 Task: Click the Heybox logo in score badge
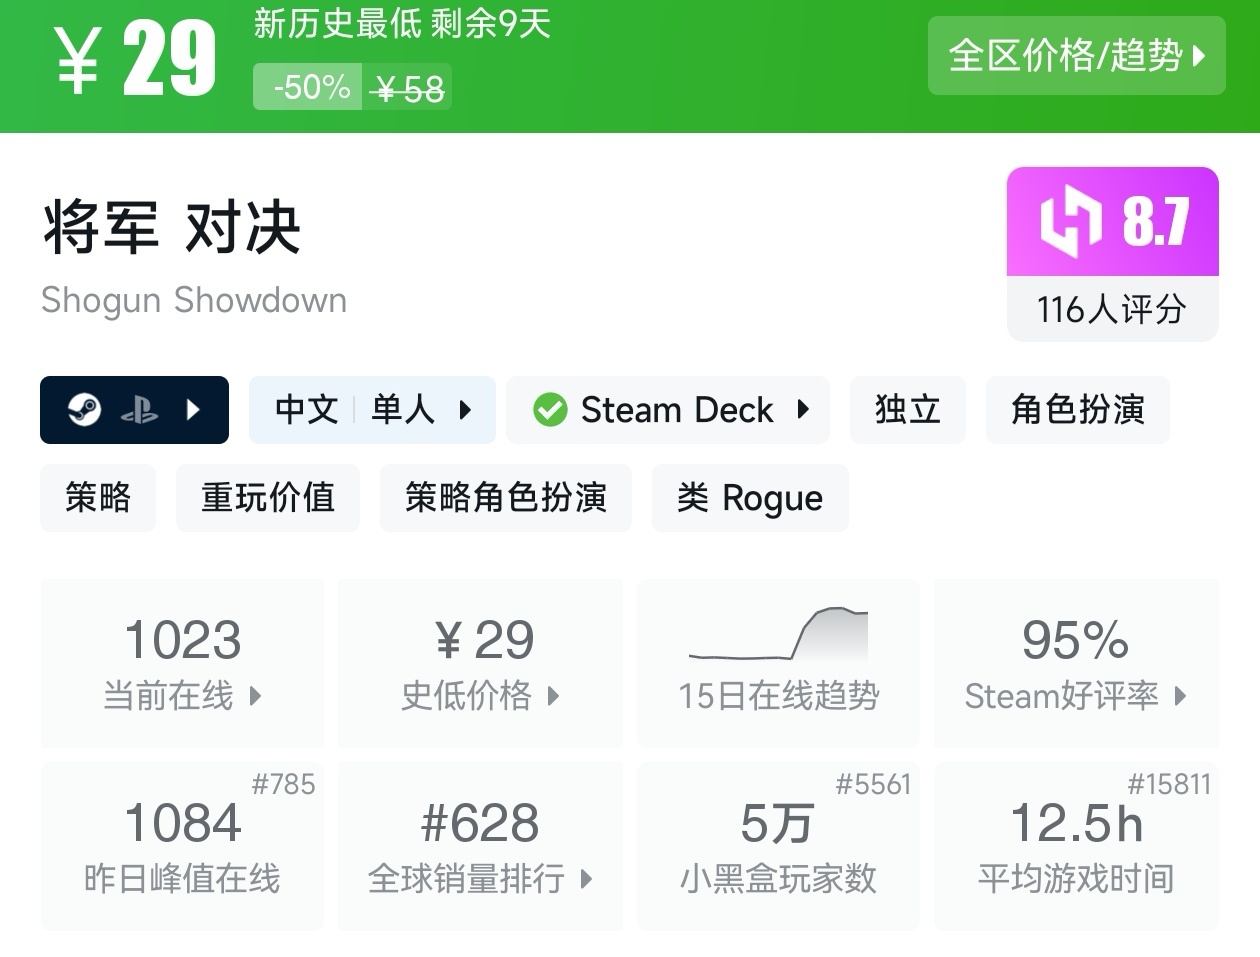[x=1070, y=221]
